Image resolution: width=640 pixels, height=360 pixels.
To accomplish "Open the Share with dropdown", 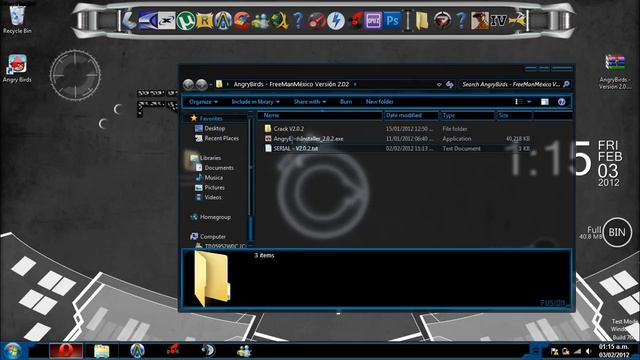I will 310,102.
